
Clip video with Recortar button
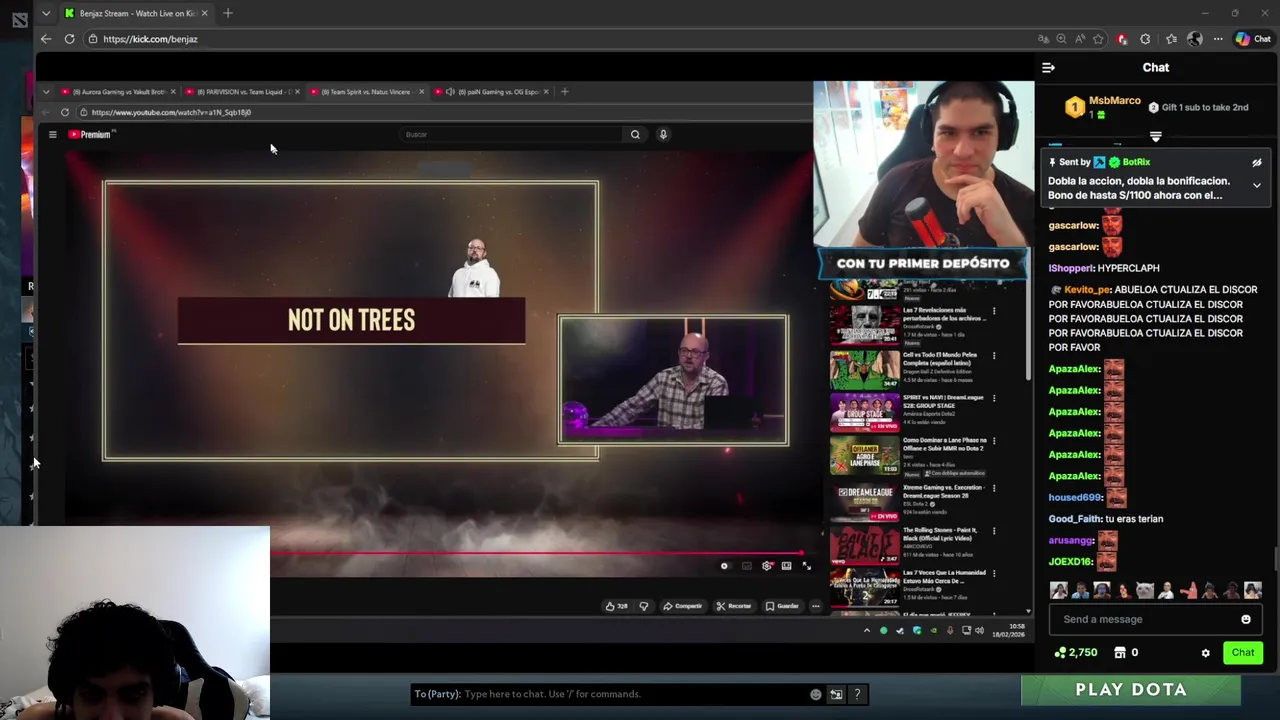pyautogui.click(x=734, y=606)
